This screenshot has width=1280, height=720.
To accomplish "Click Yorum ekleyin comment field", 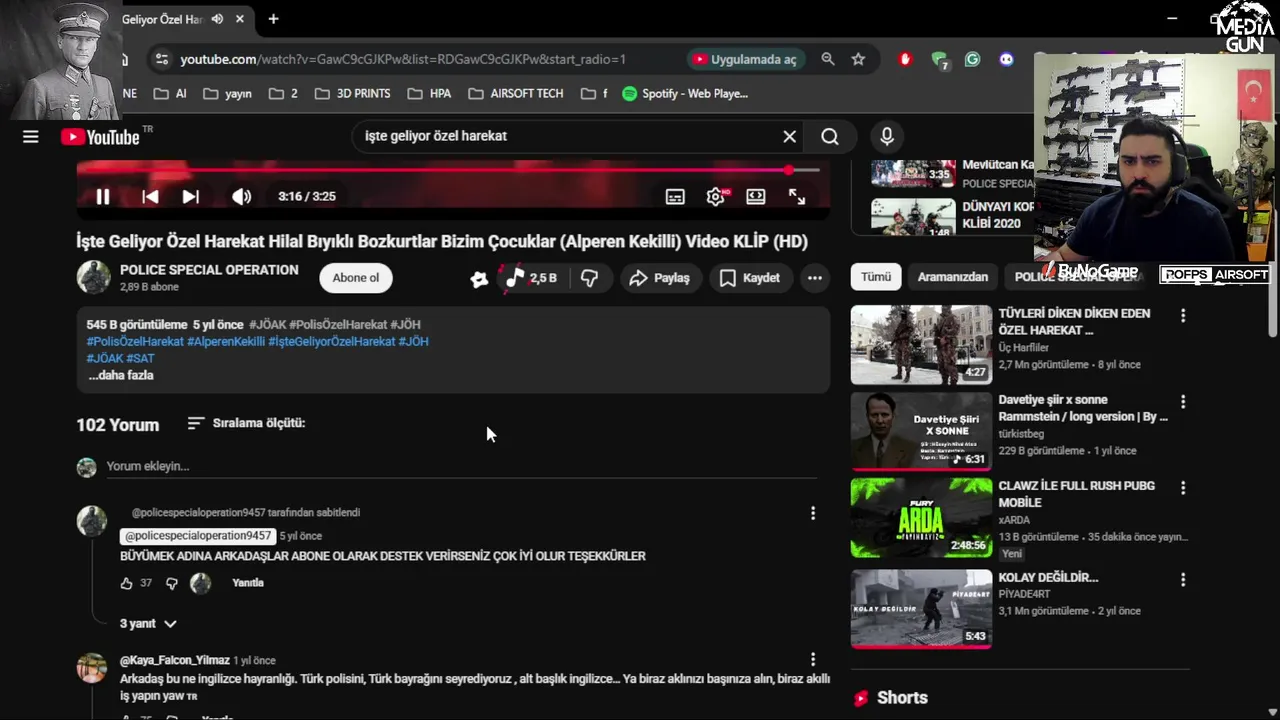I will coord(460,466).
